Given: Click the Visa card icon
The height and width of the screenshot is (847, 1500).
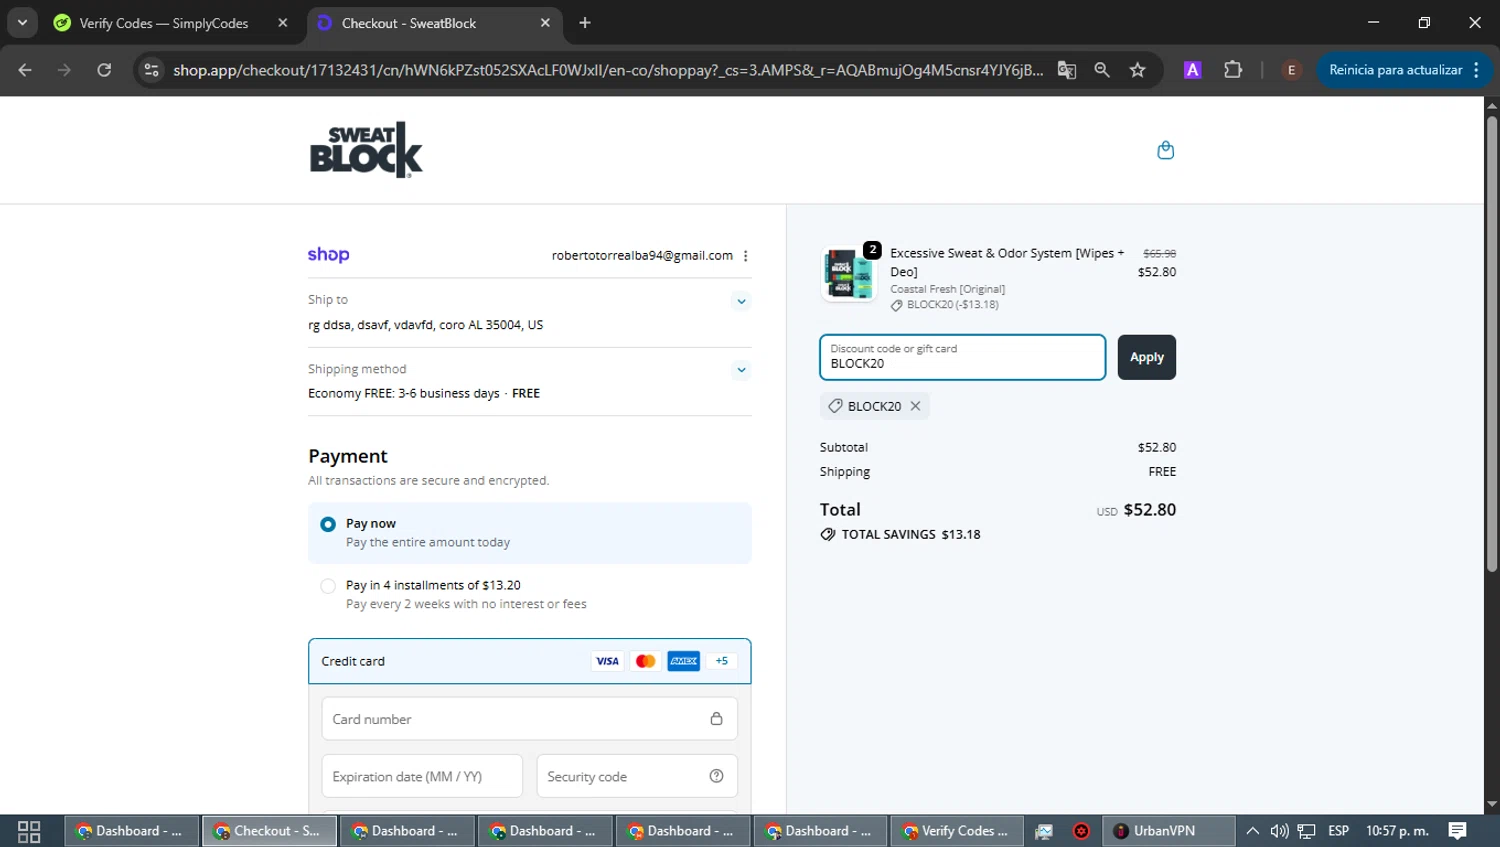Looking at the screenshot, I should point(607,661).
